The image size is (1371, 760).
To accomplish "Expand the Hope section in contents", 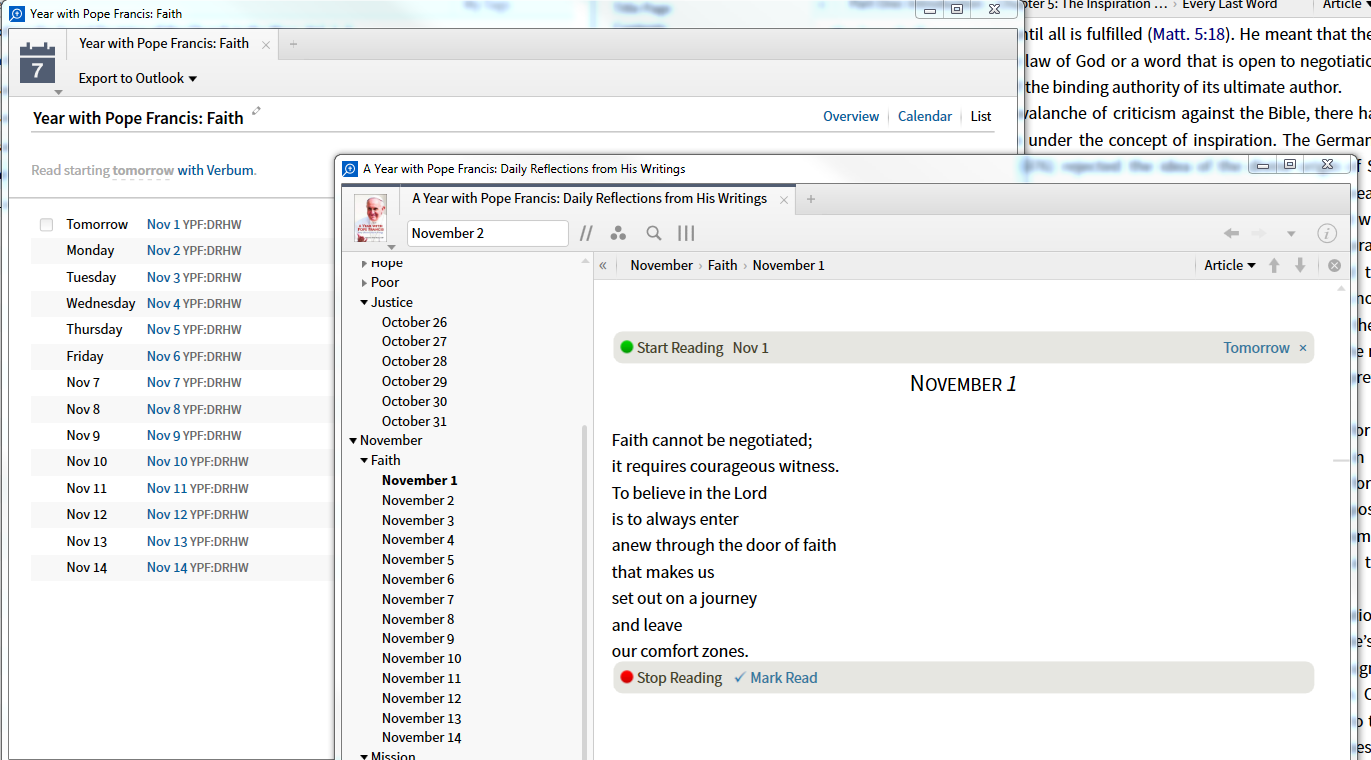I will [364, 264].
